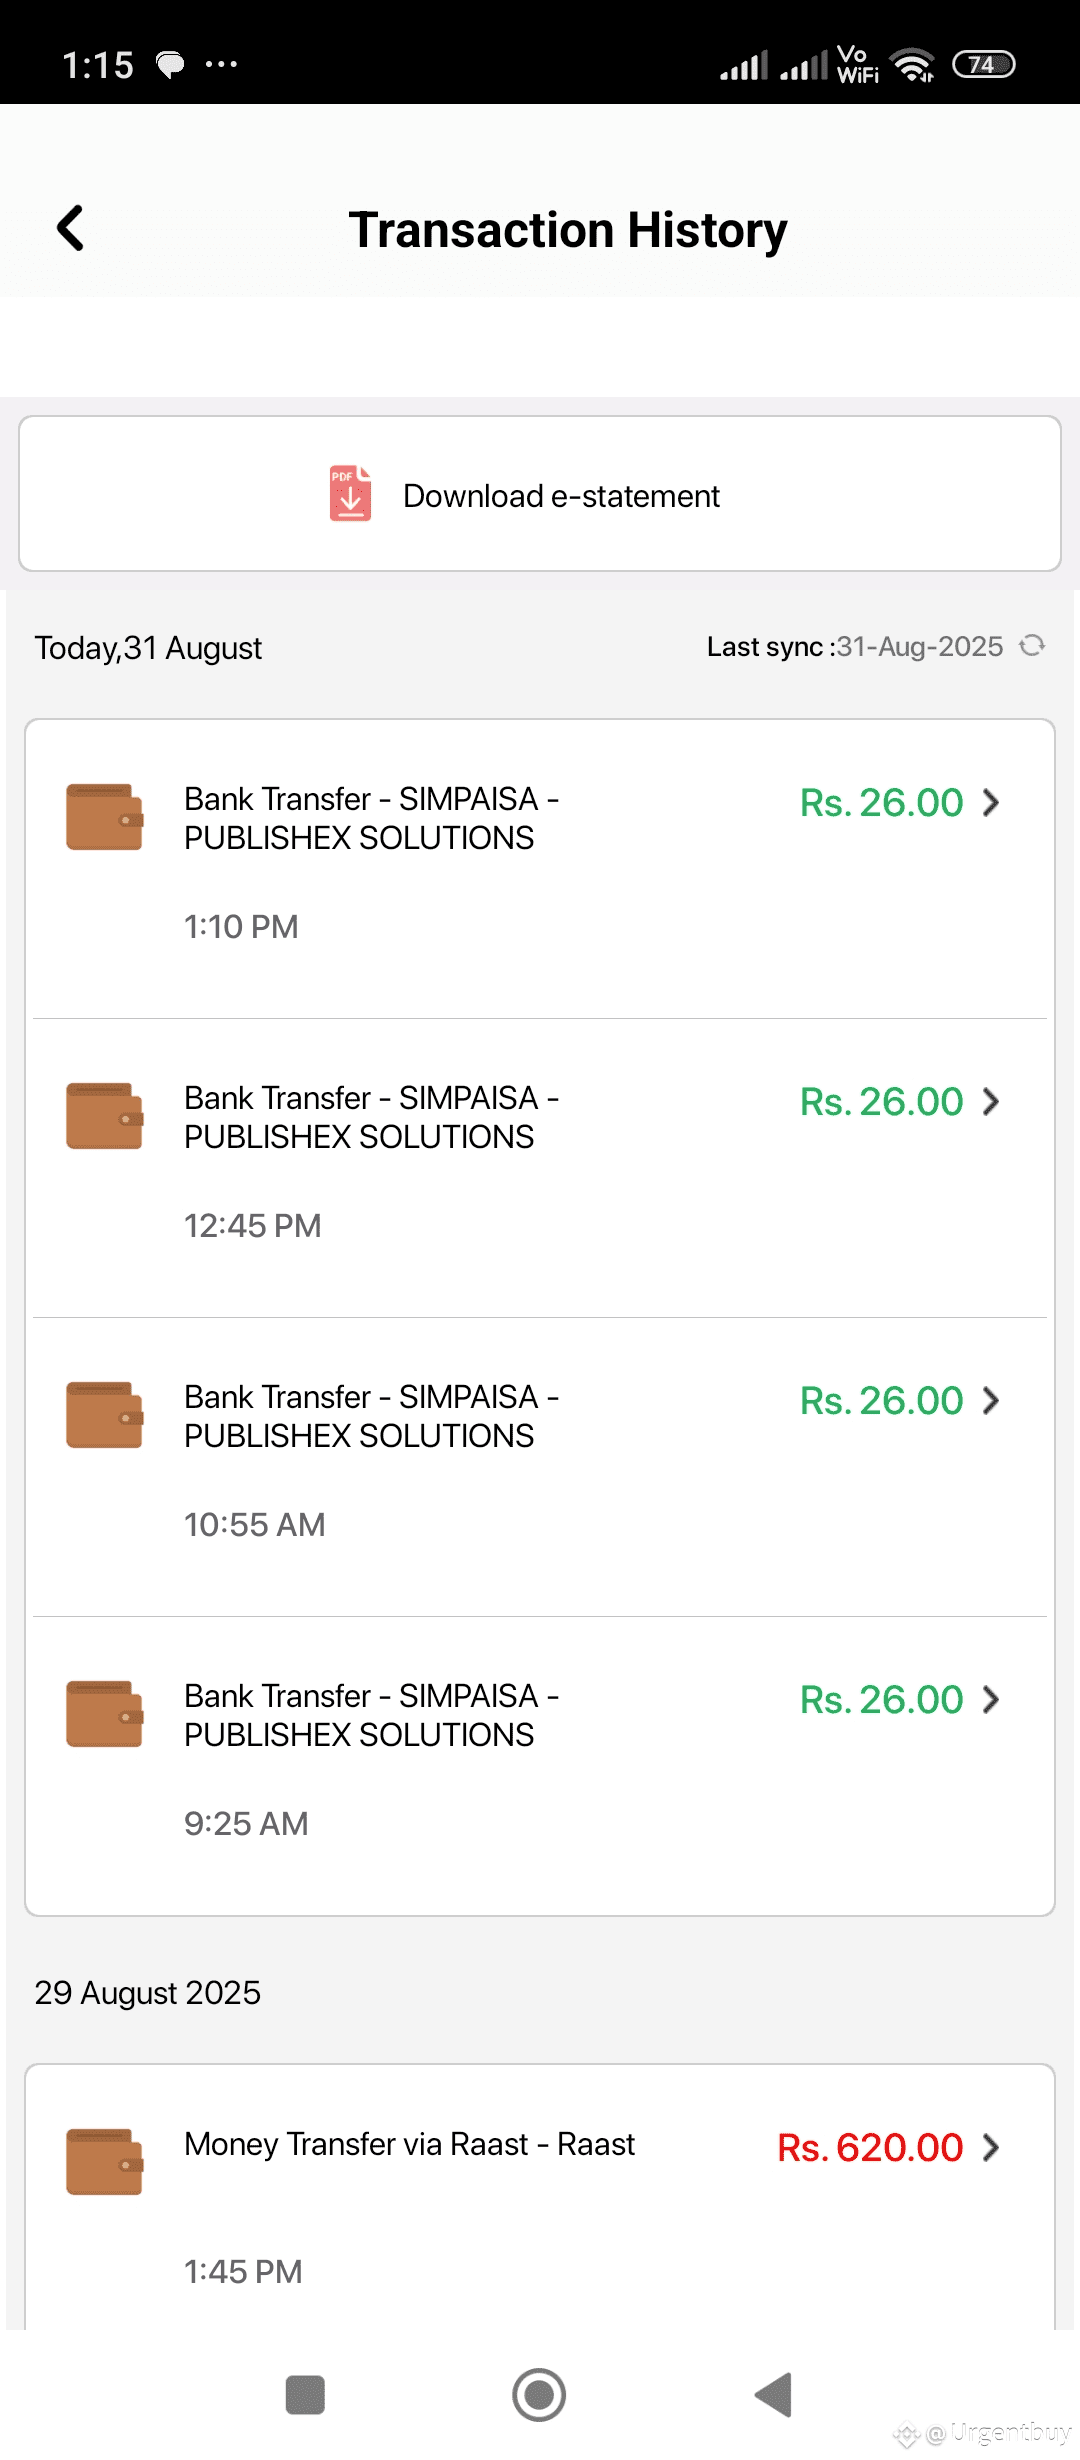The width and height of the screenshot is (1080, 2460).
Task: Expand the 1:10 PM transaction chevron
Action: [x=990, y=802]
